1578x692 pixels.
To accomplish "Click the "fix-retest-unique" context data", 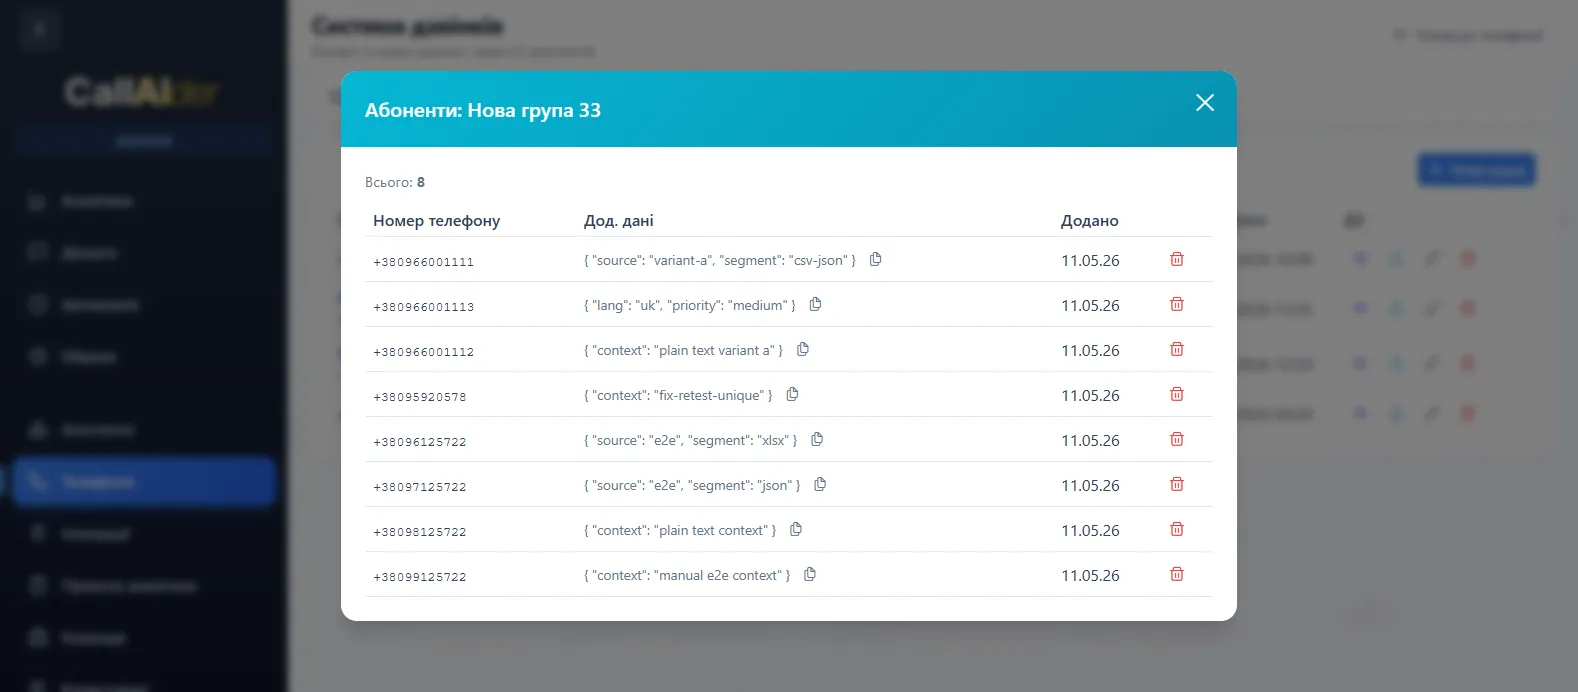I will click(x=678, y=395).
